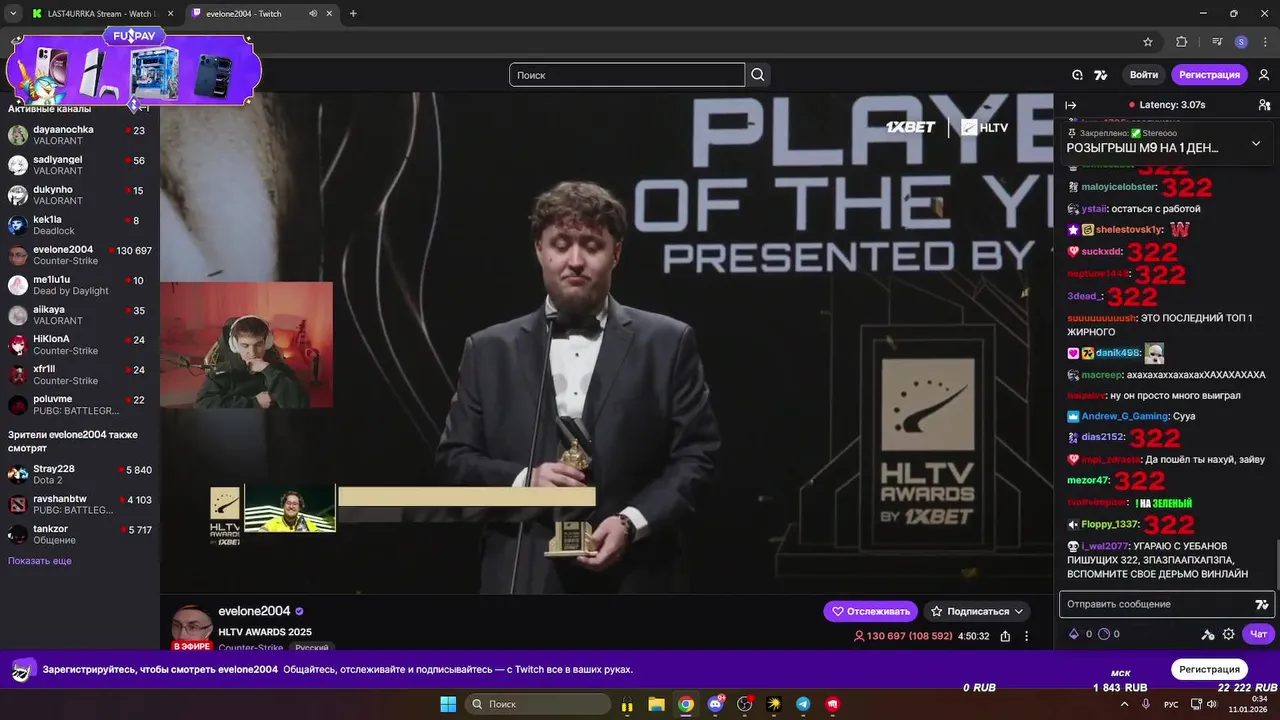
Task: Open the Подписаться subscribe dropdown
Action: [976, 611]
